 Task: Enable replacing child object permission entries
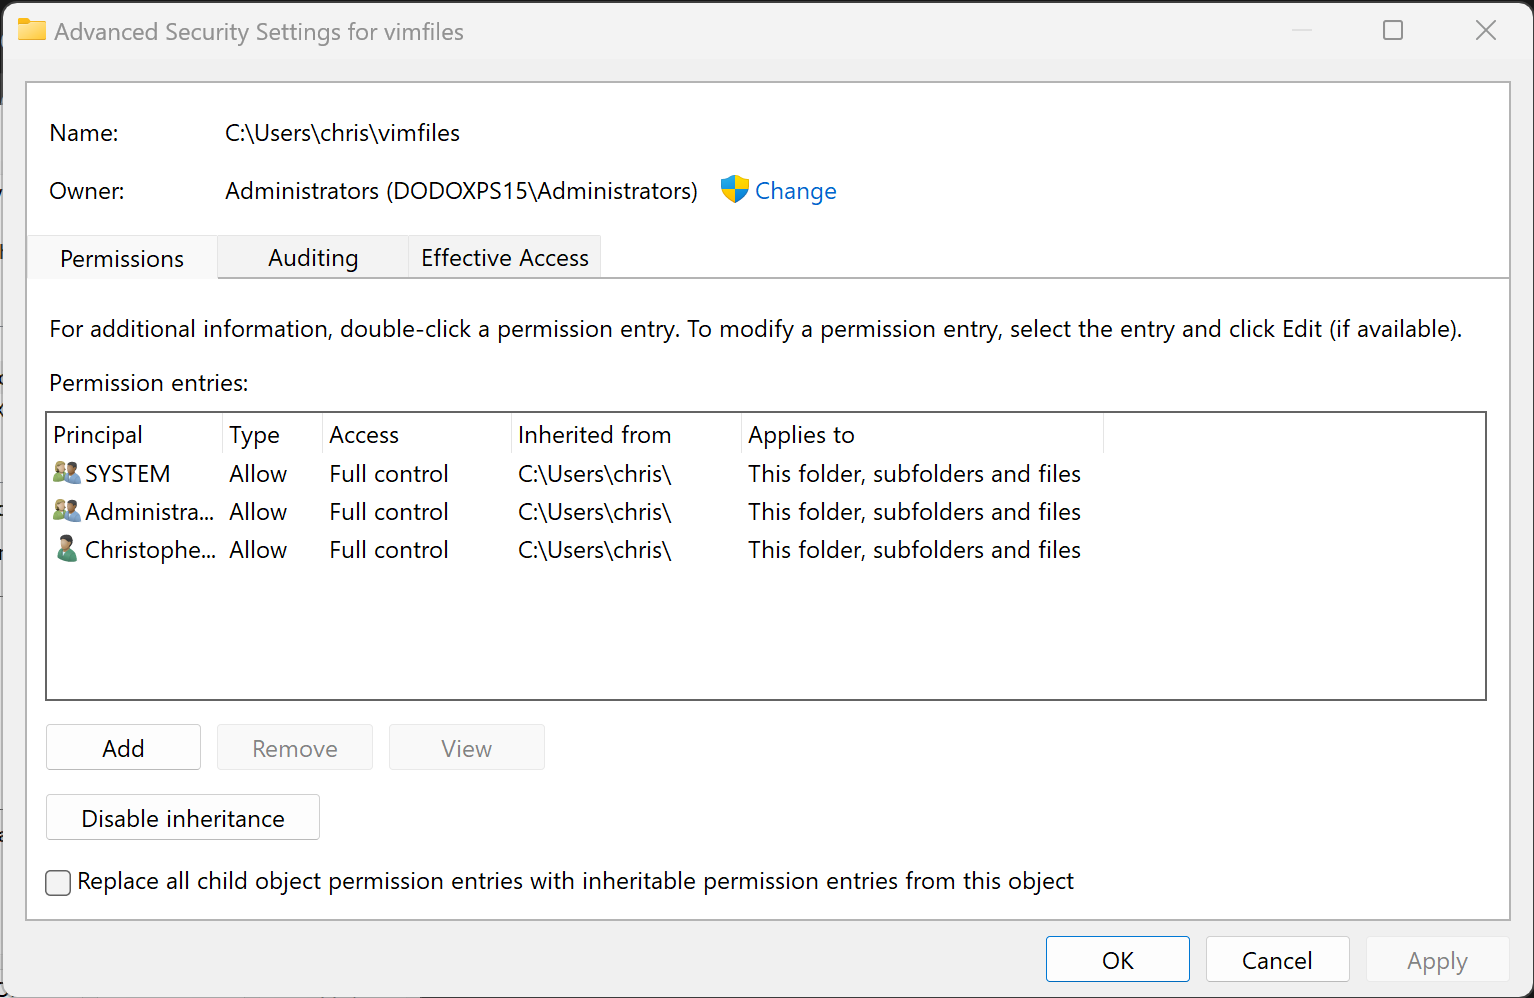coord(57,882)
